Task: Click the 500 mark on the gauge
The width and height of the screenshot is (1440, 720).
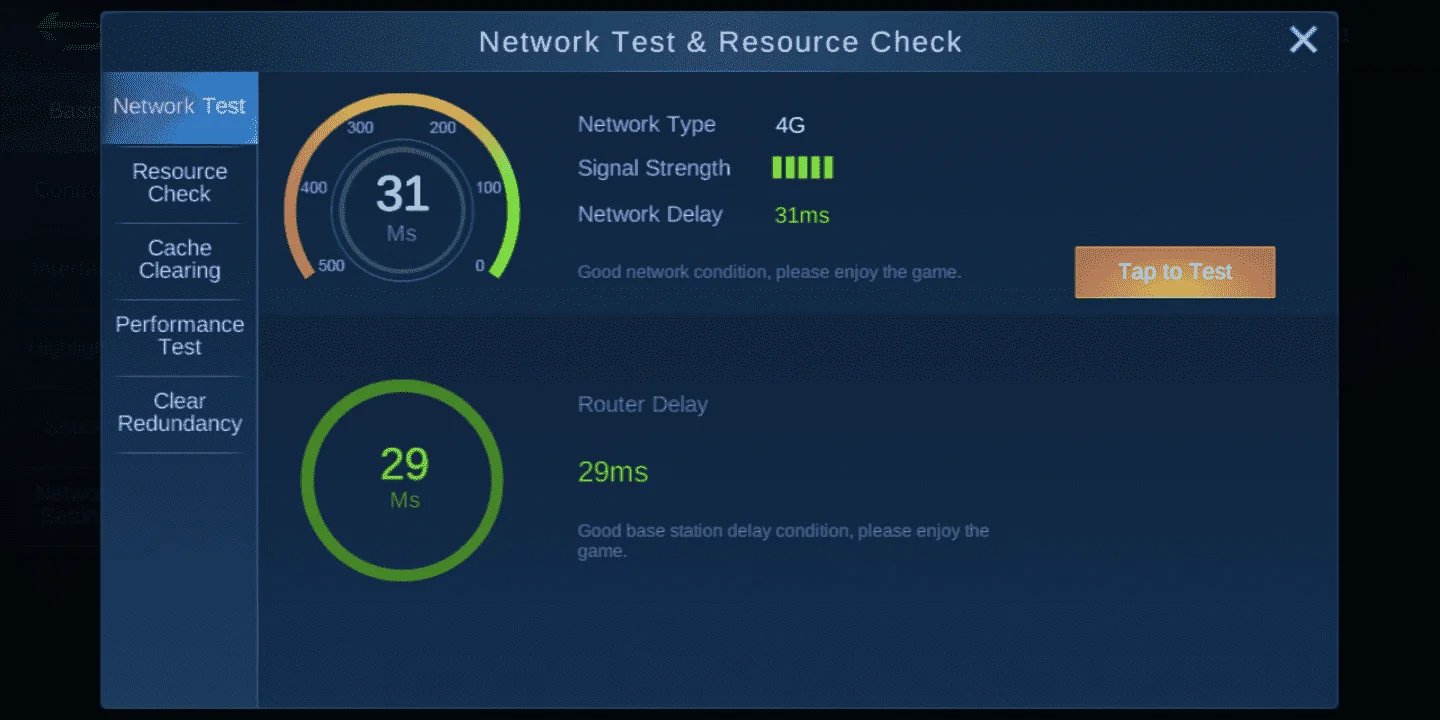Action: point(331,266)
